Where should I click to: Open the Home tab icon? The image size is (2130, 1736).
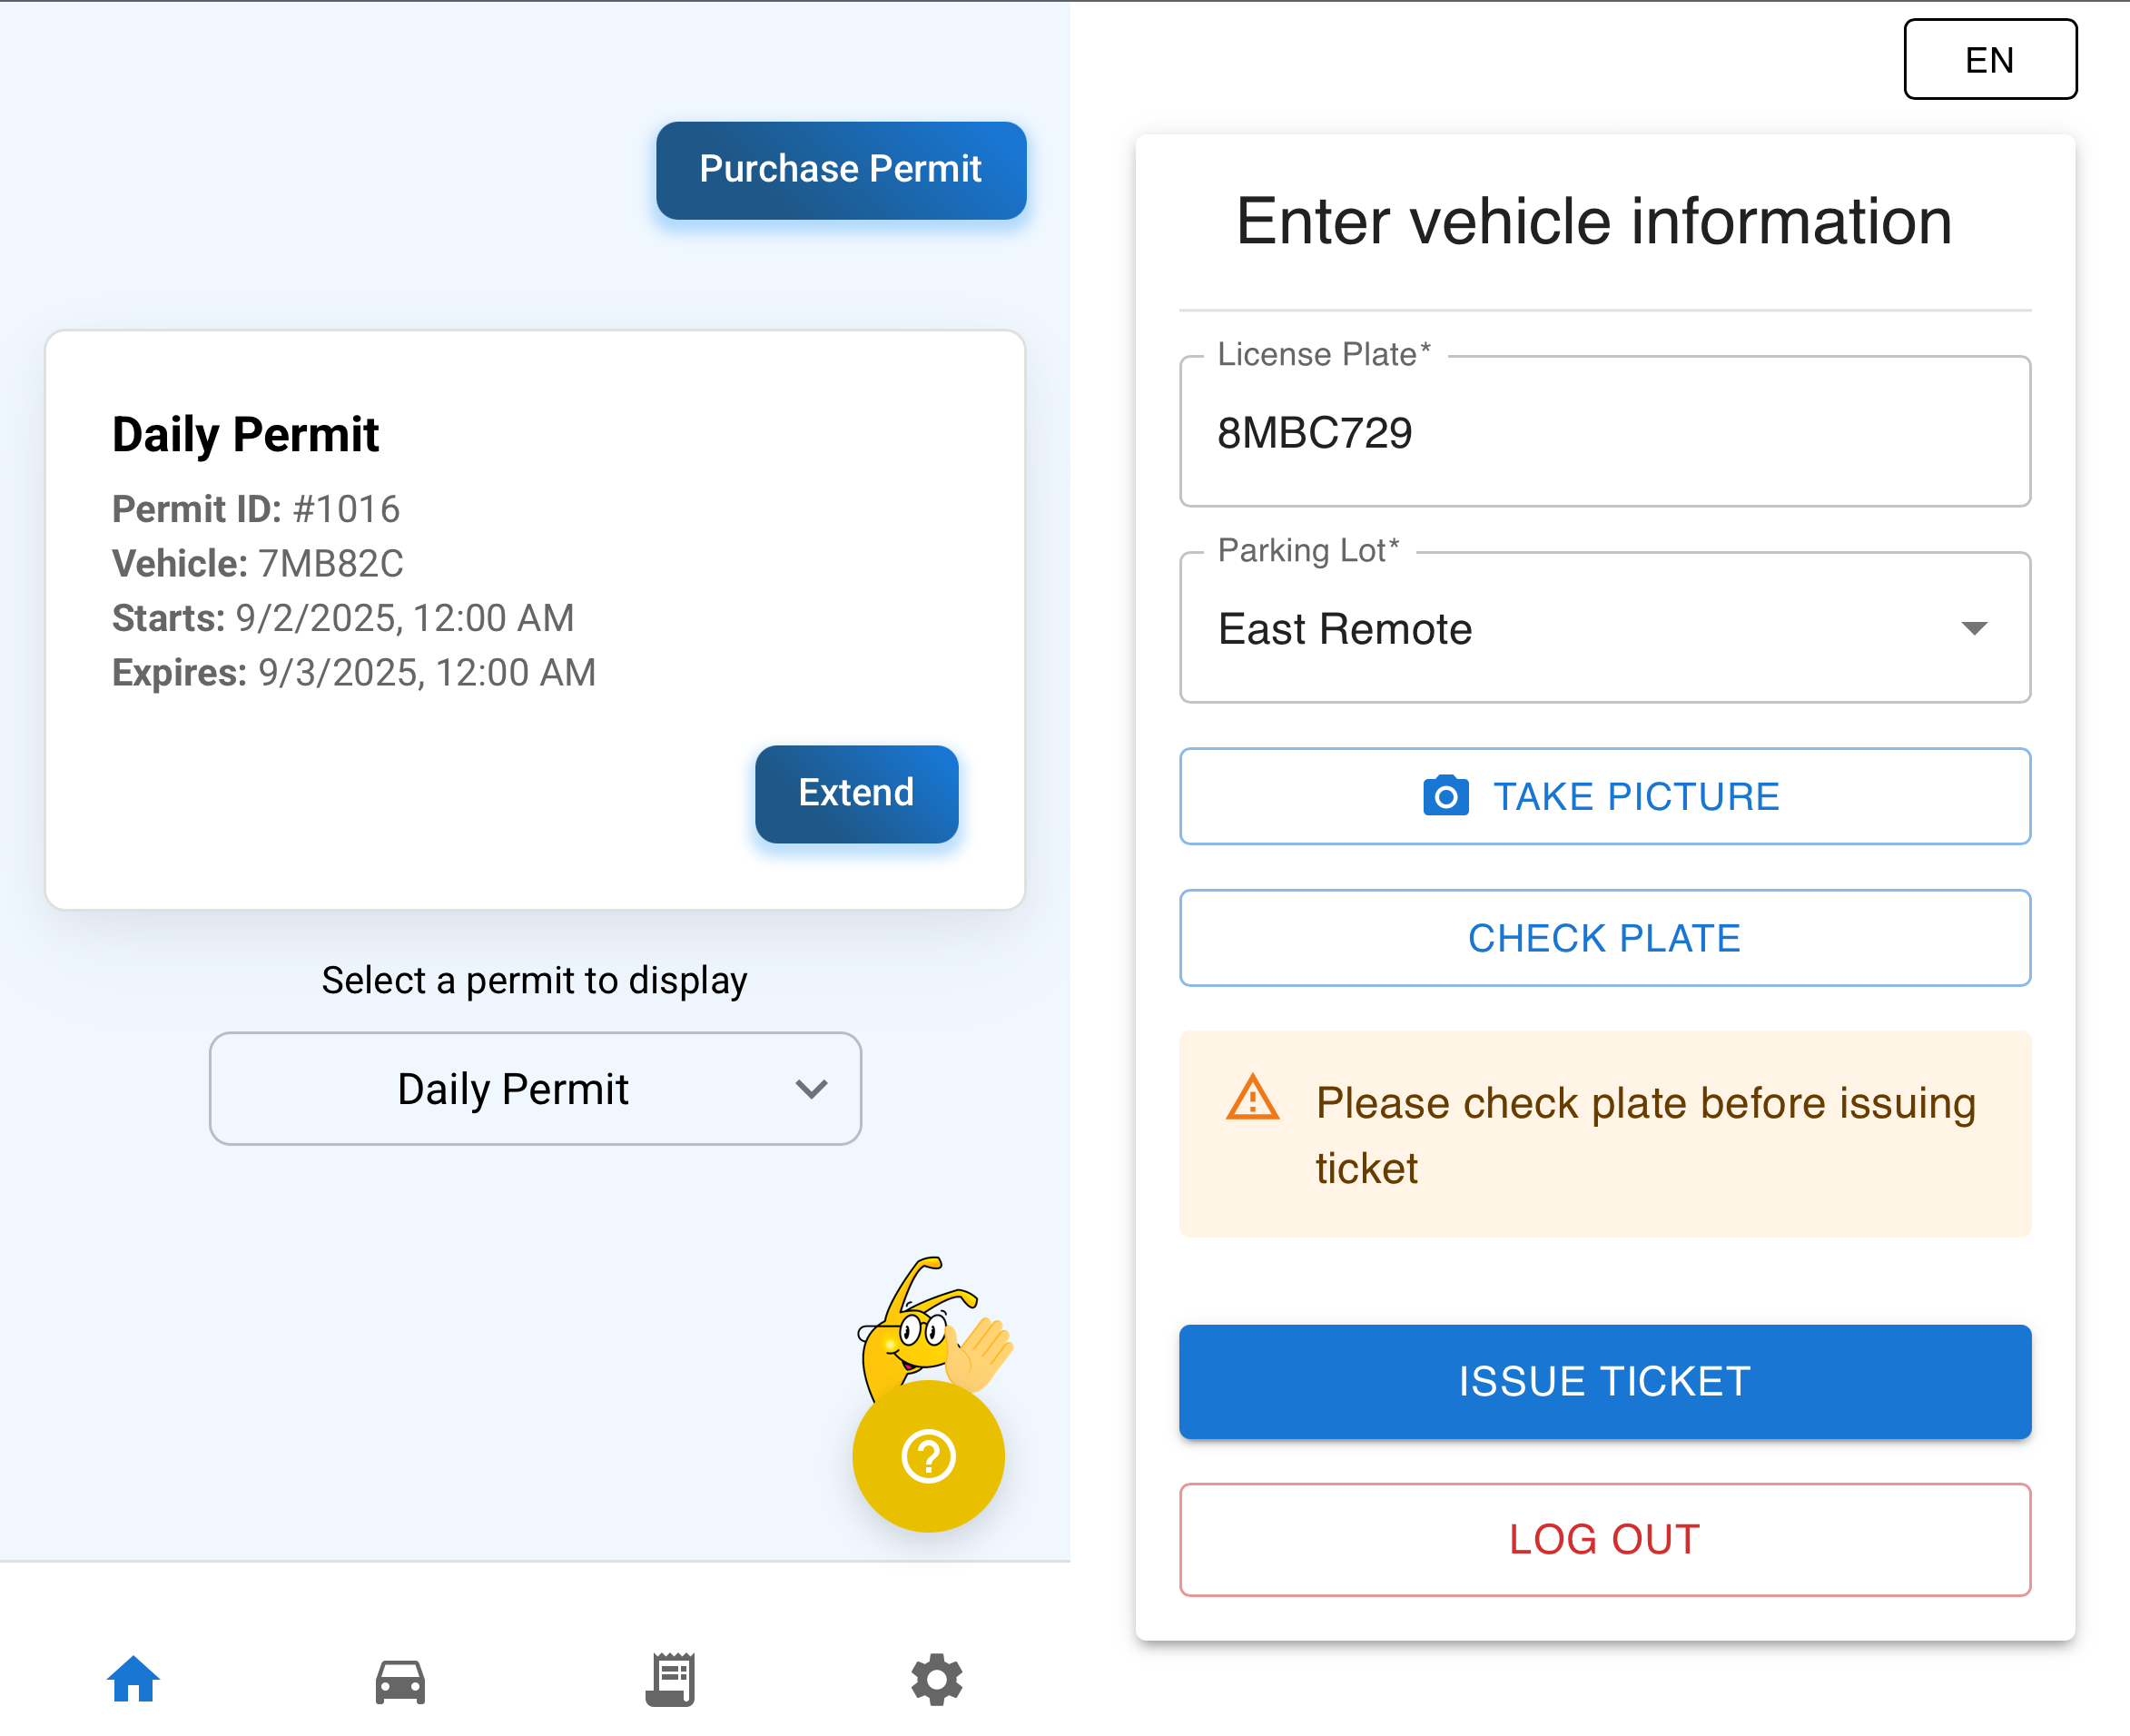click(134, 1679)
